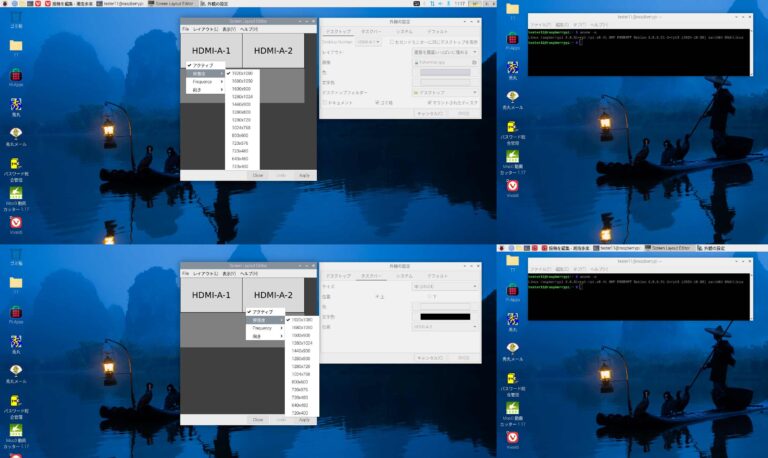Select the 秀丸 icon on lower-left desktop
Viewport: 768px width, 458px height.
coord(16,344)
